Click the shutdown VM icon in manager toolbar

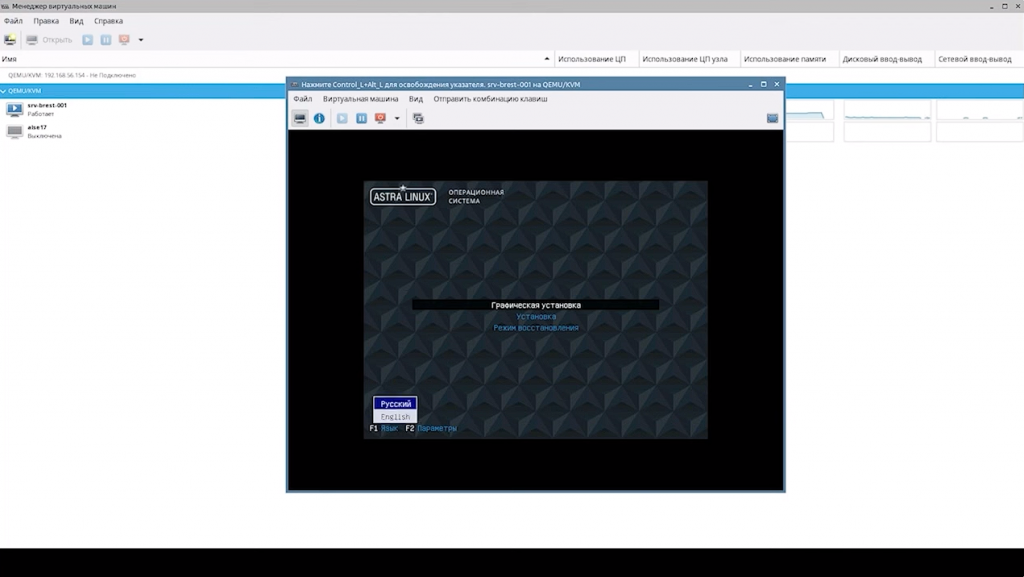click(124, 40)
